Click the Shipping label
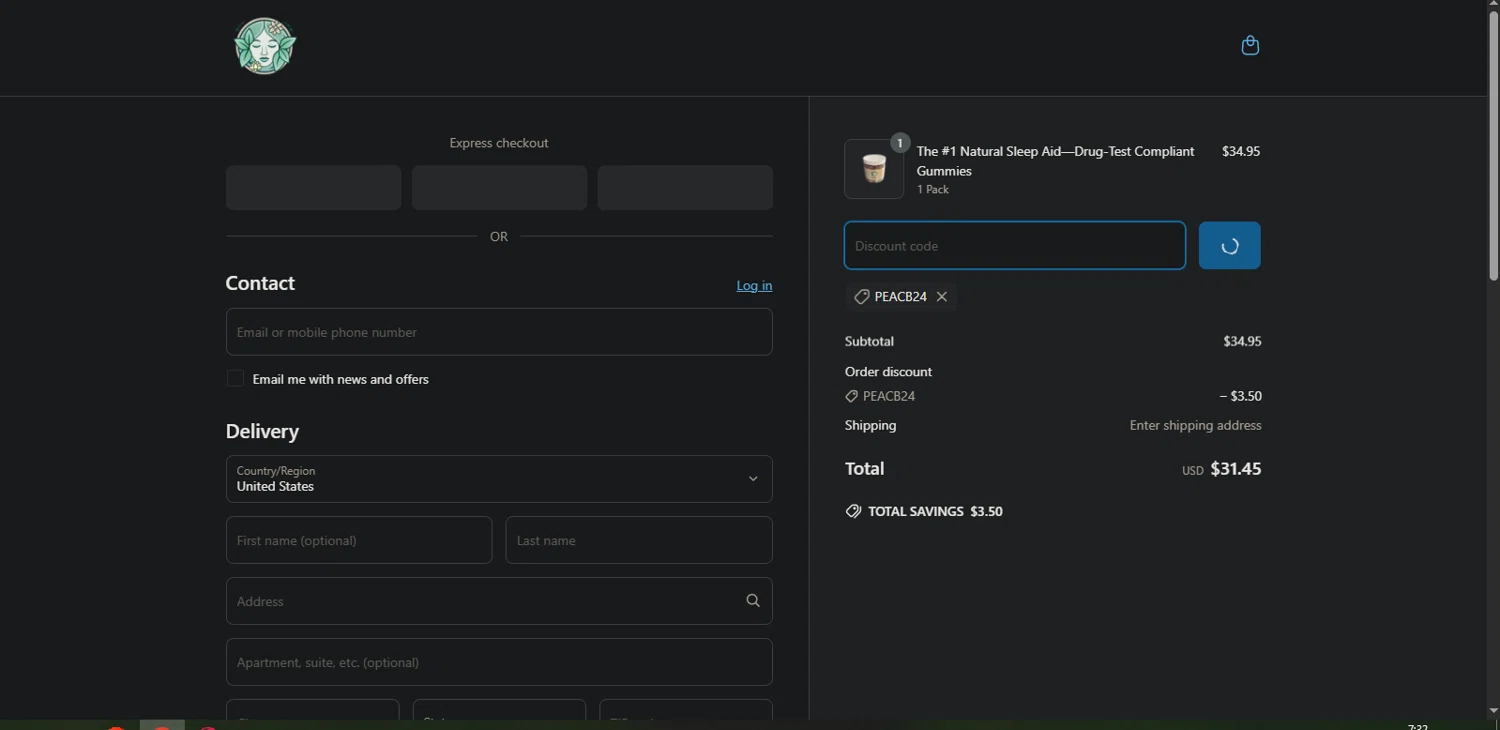This screenshot has width=1500, height=730. (x=870, y=425)
